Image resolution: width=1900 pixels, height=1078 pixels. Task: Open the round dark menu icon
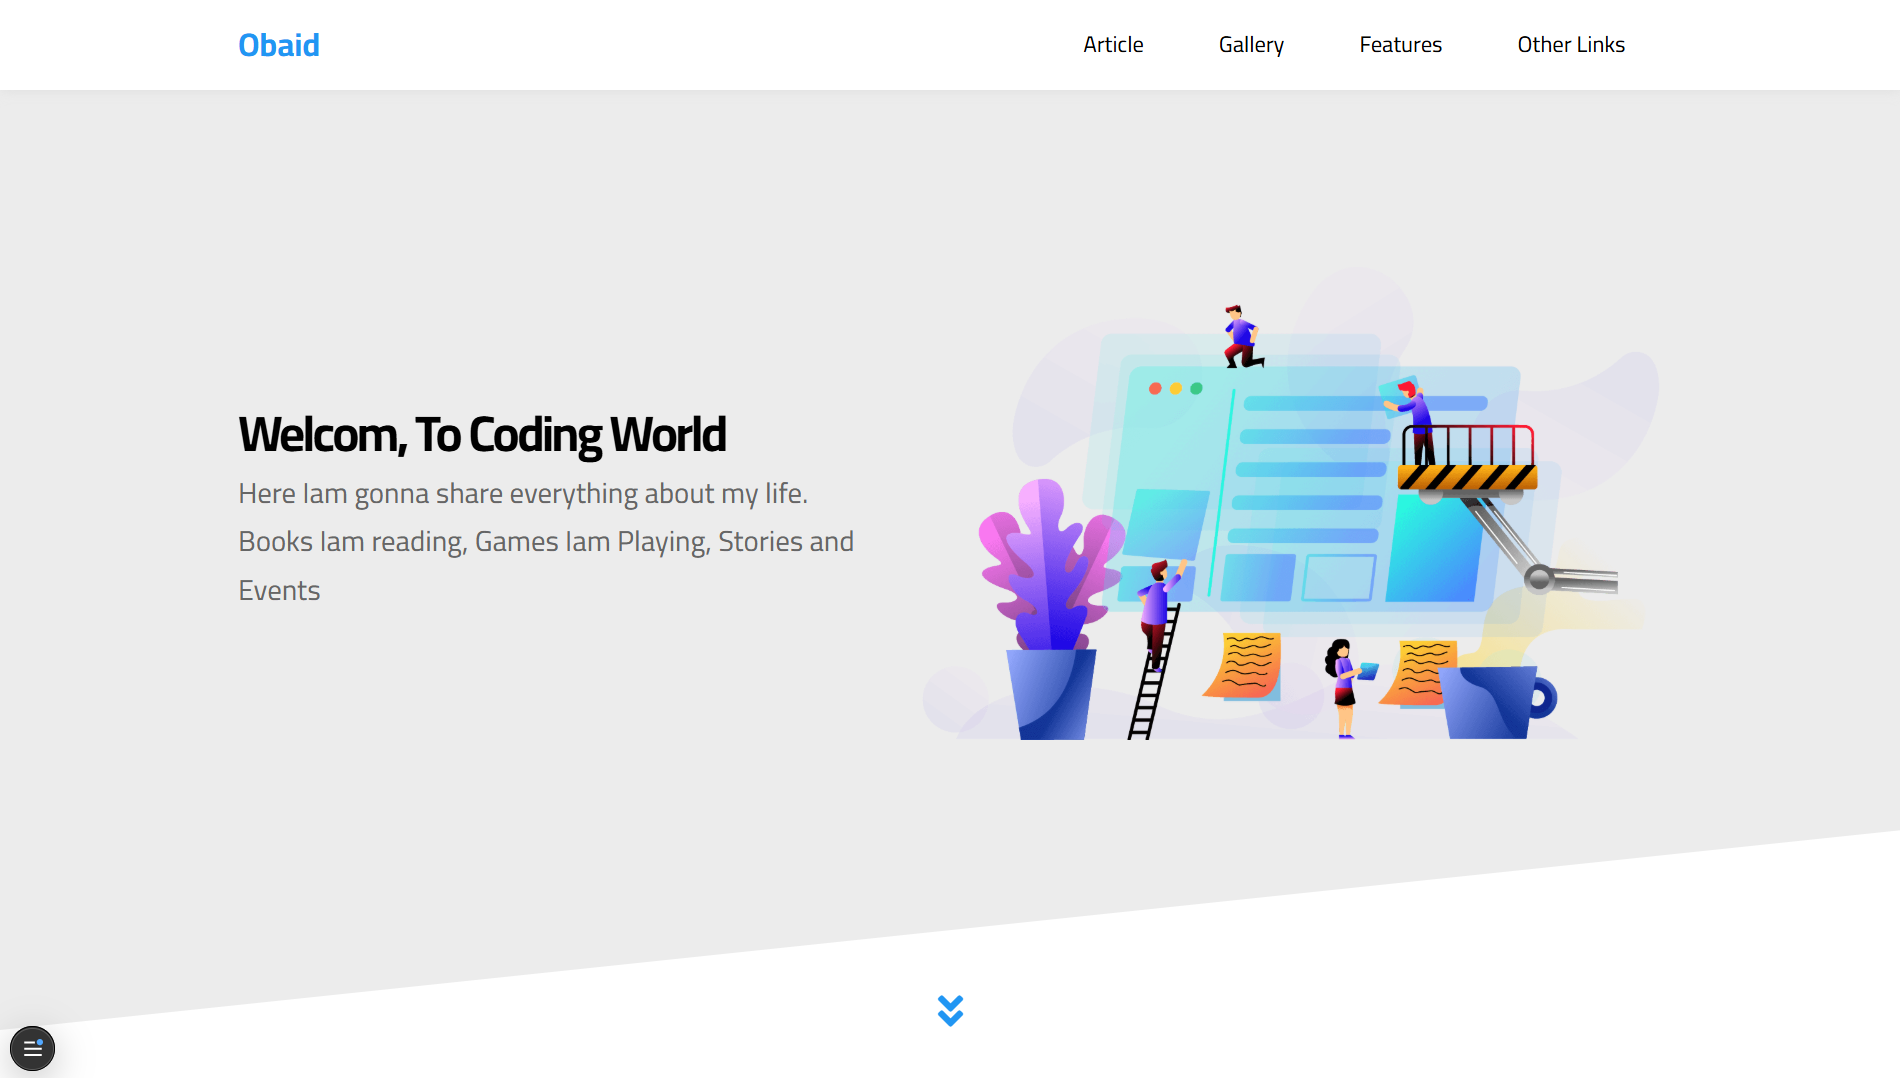[x=32, y=1048]
